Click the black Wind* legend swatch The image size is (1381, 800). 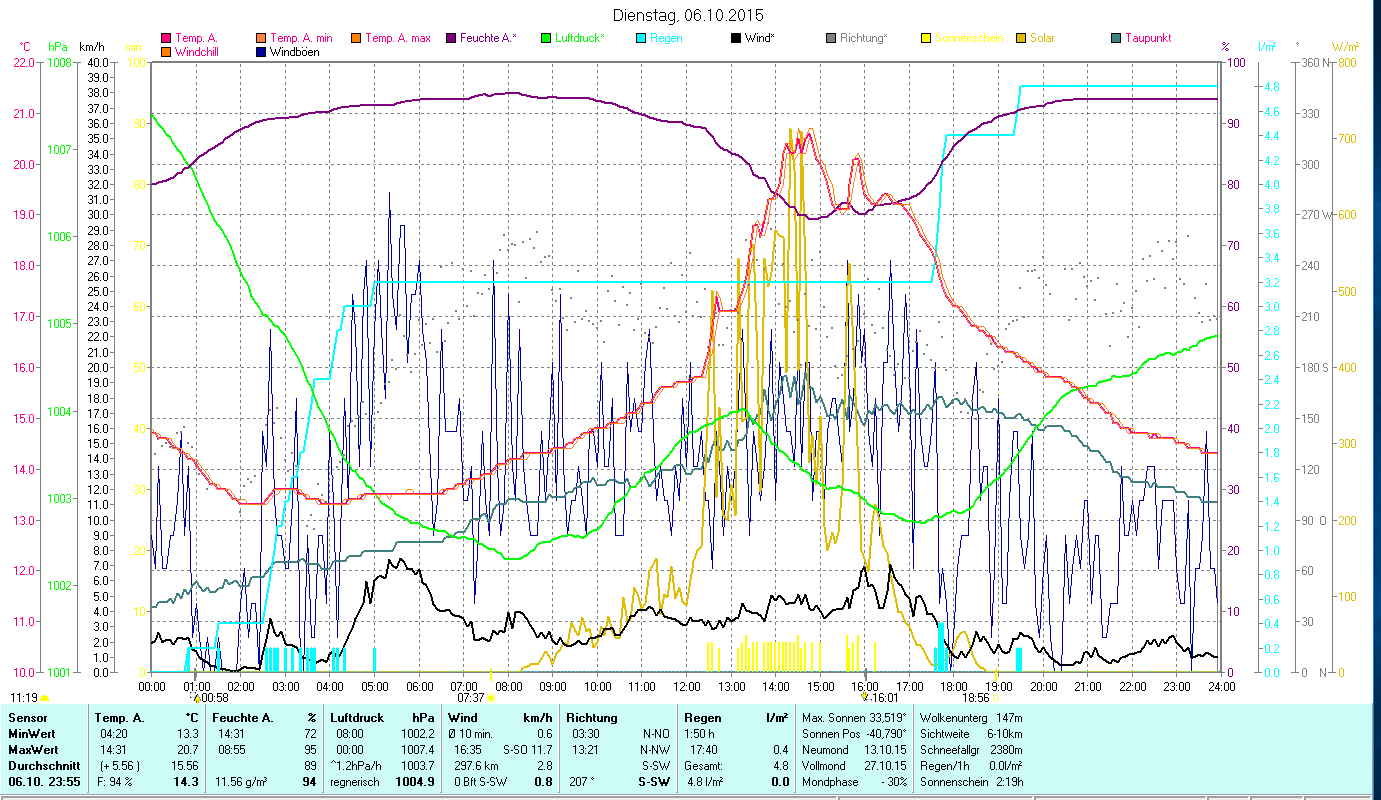click(735, 39)
